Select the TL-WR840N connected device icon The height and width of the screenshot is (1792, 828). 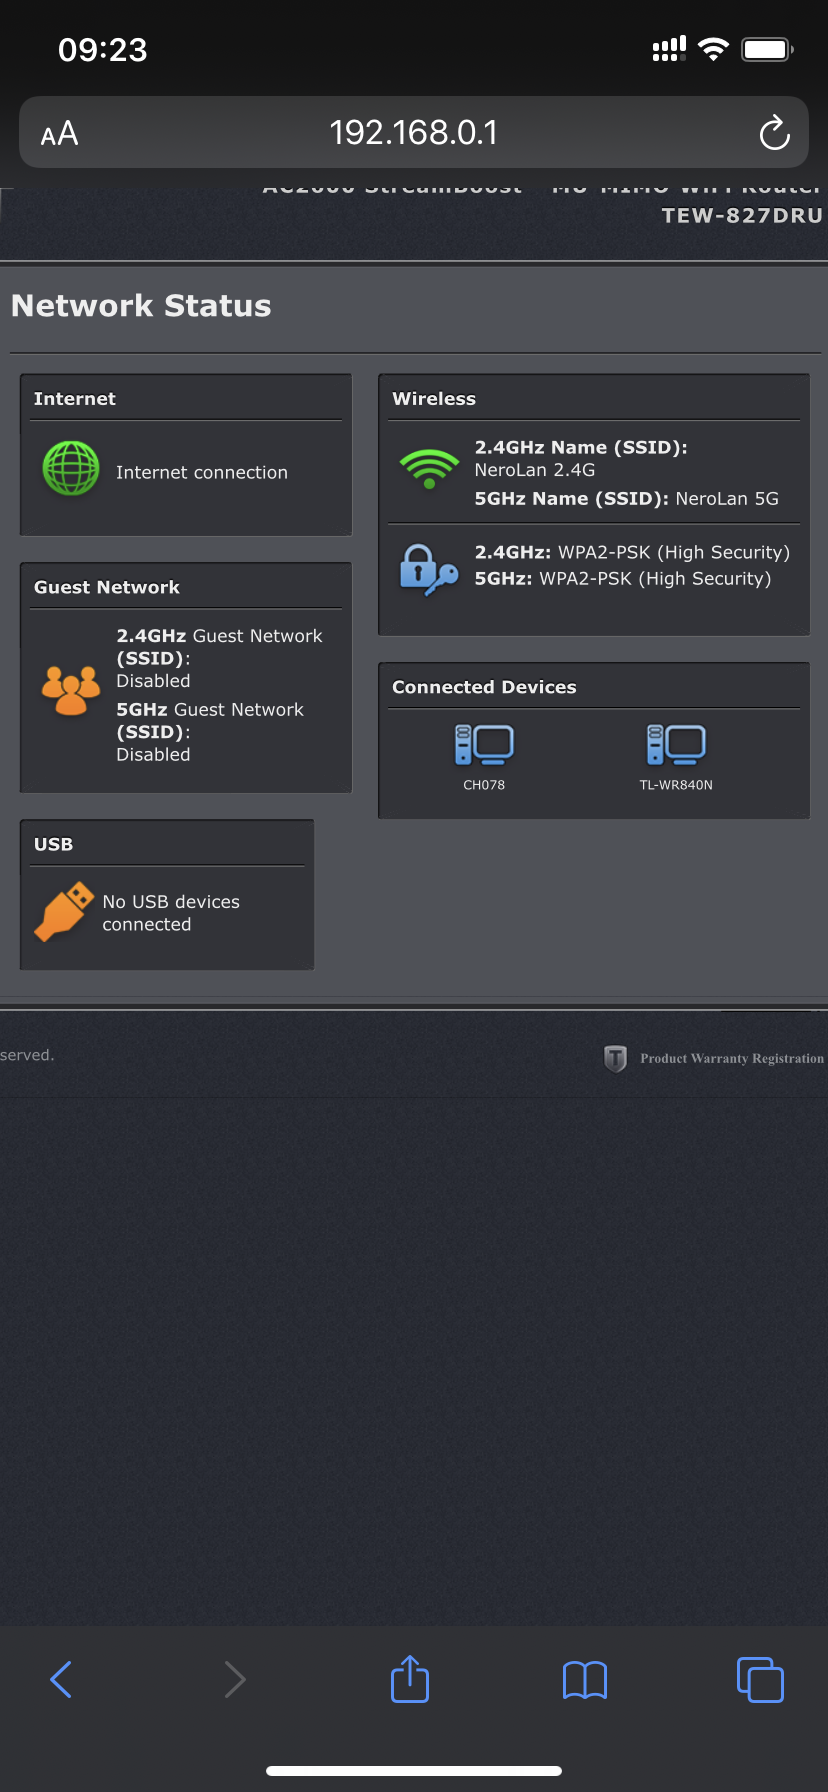[x=676, y=746]
